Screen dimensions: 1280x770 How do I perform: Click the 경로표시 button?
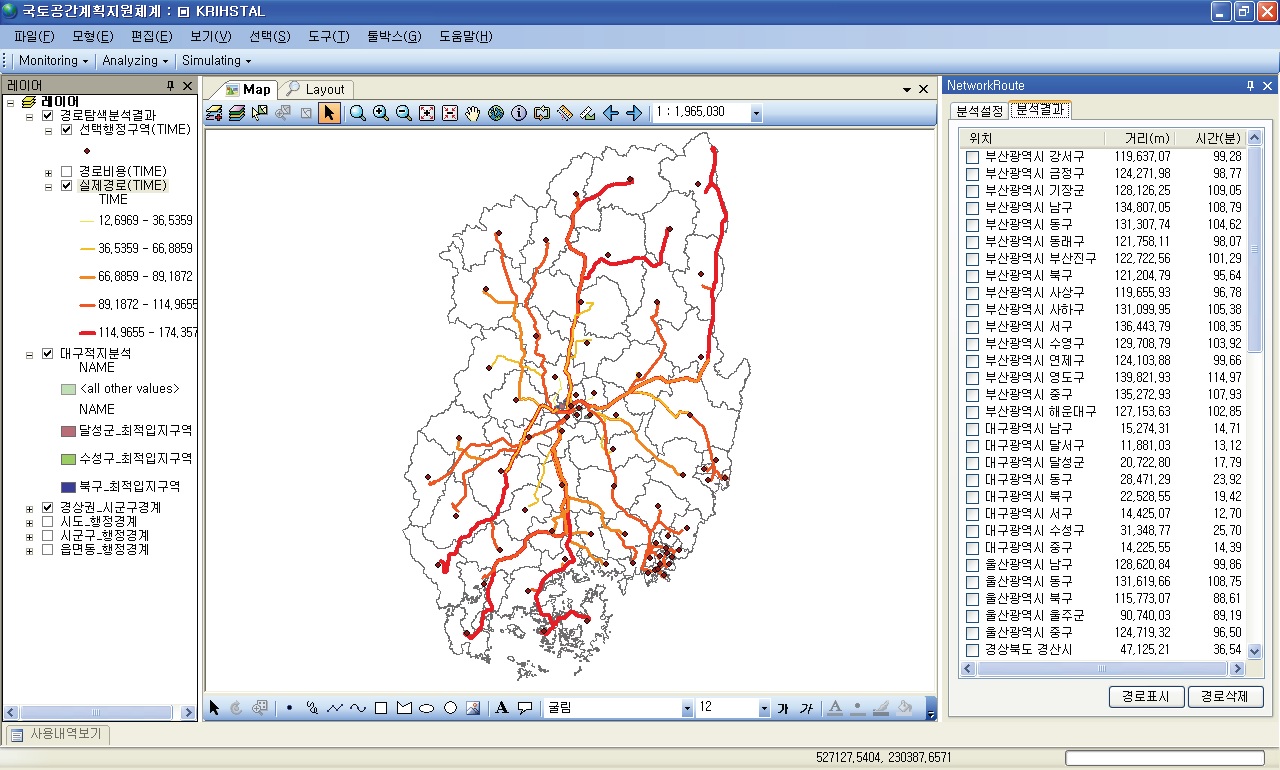click(1146, 697)
